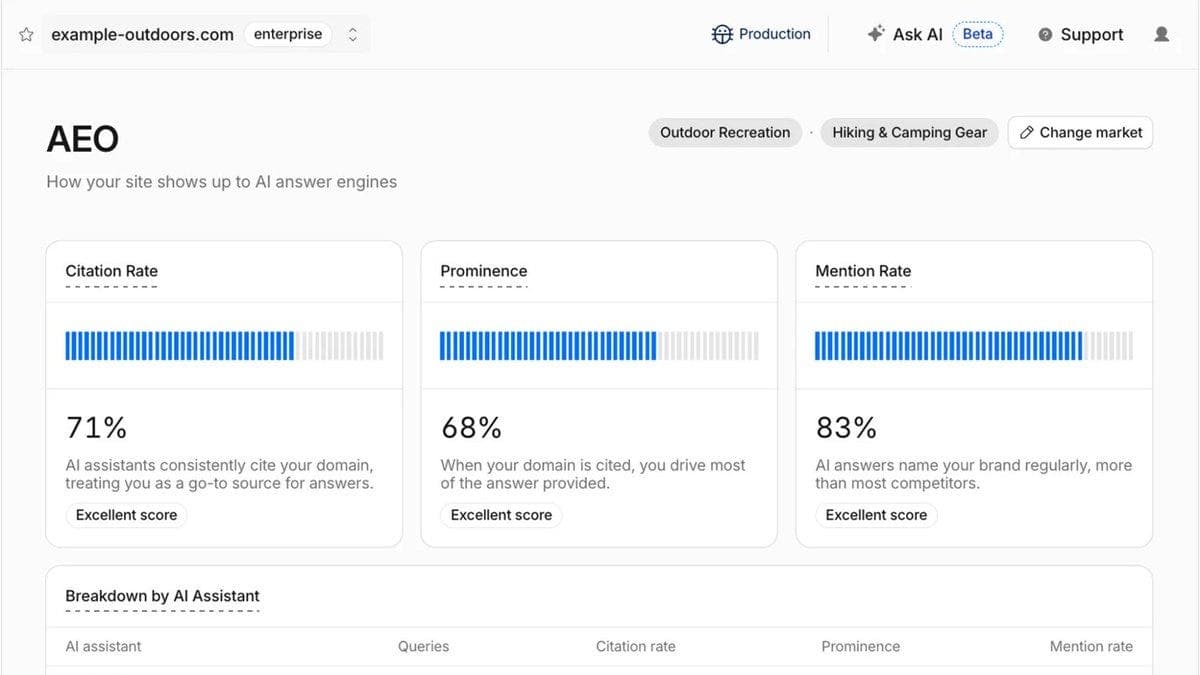Viewport: 1200px width, 675px height.
Task: Click the Mention Rate progress bar
Action: point(974,346)
